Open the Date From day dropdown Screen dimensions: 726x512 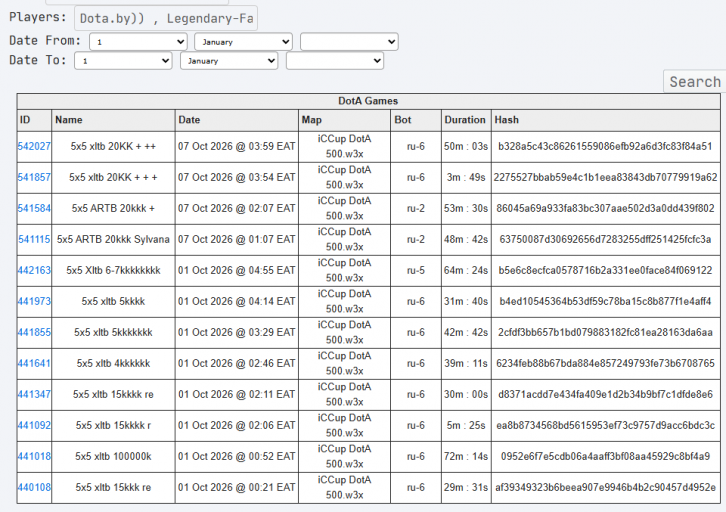(x=138, y=42)
